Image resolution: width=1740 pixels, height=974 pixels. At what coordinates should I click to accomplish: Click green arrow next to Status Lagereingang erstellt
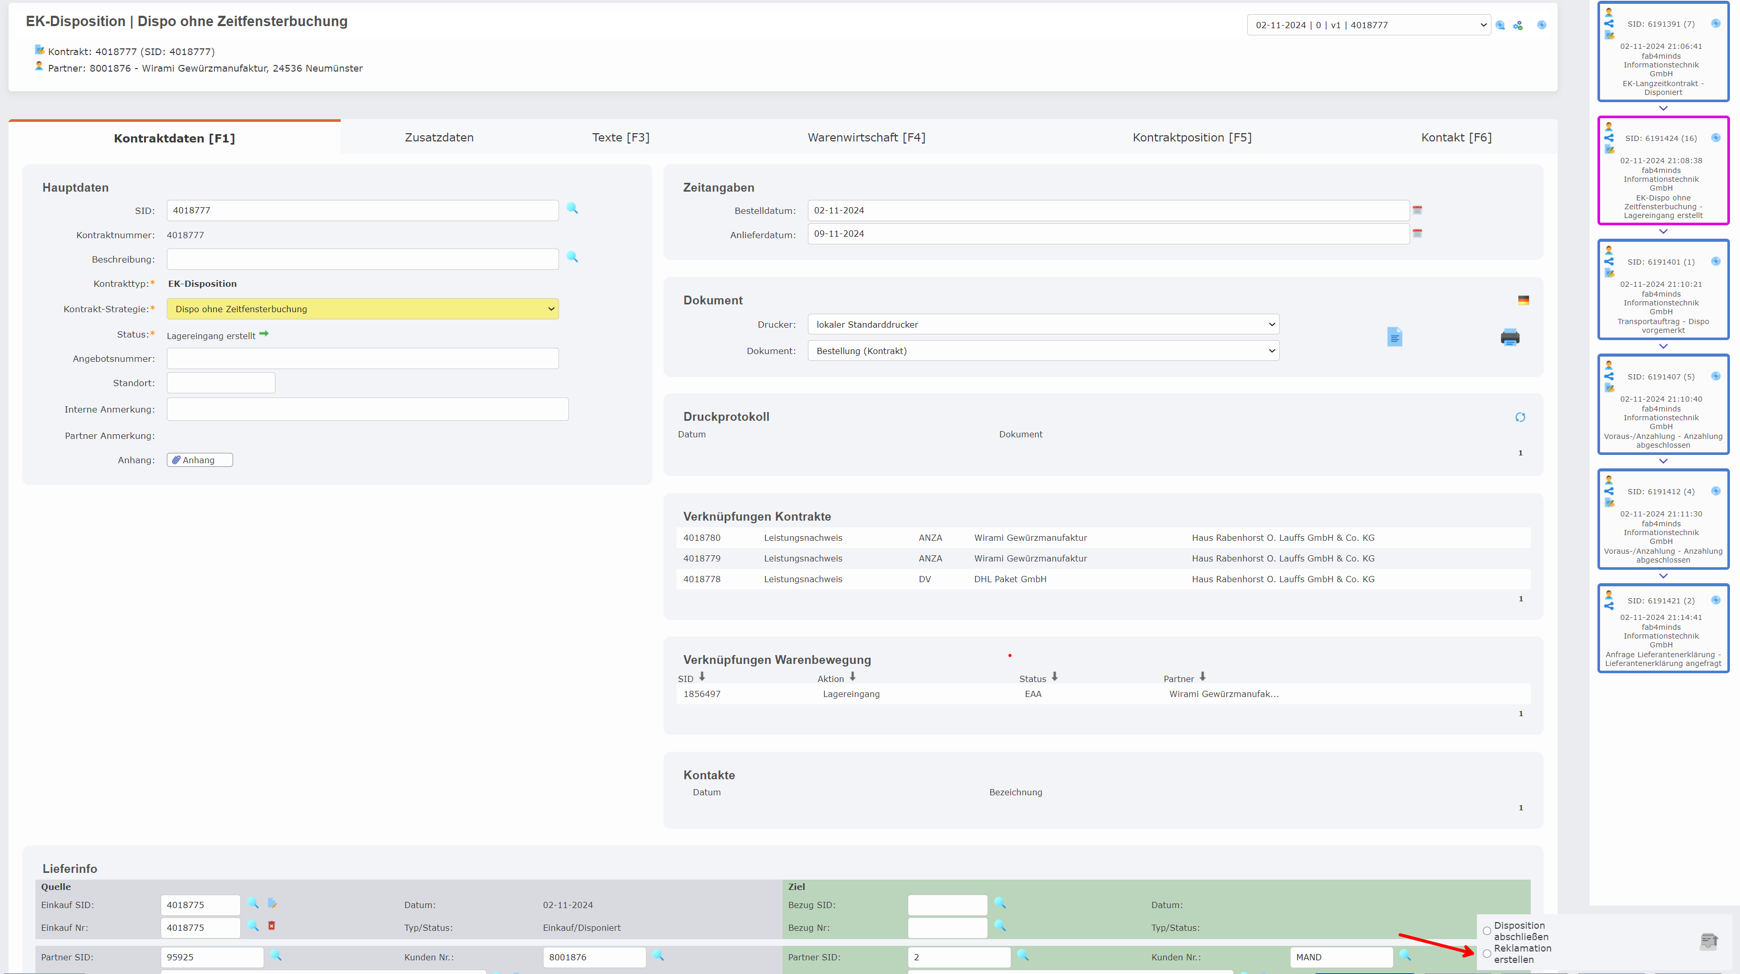click(264, 334)
